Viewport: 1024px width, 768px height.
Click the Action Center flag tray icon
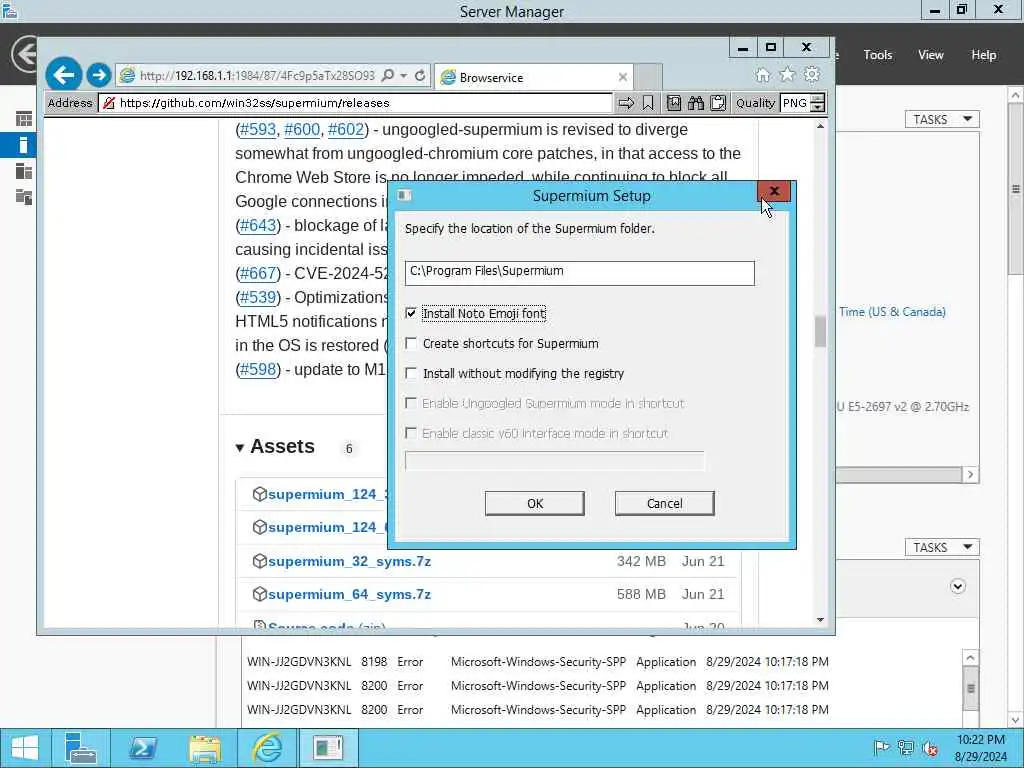coord(881,748)
